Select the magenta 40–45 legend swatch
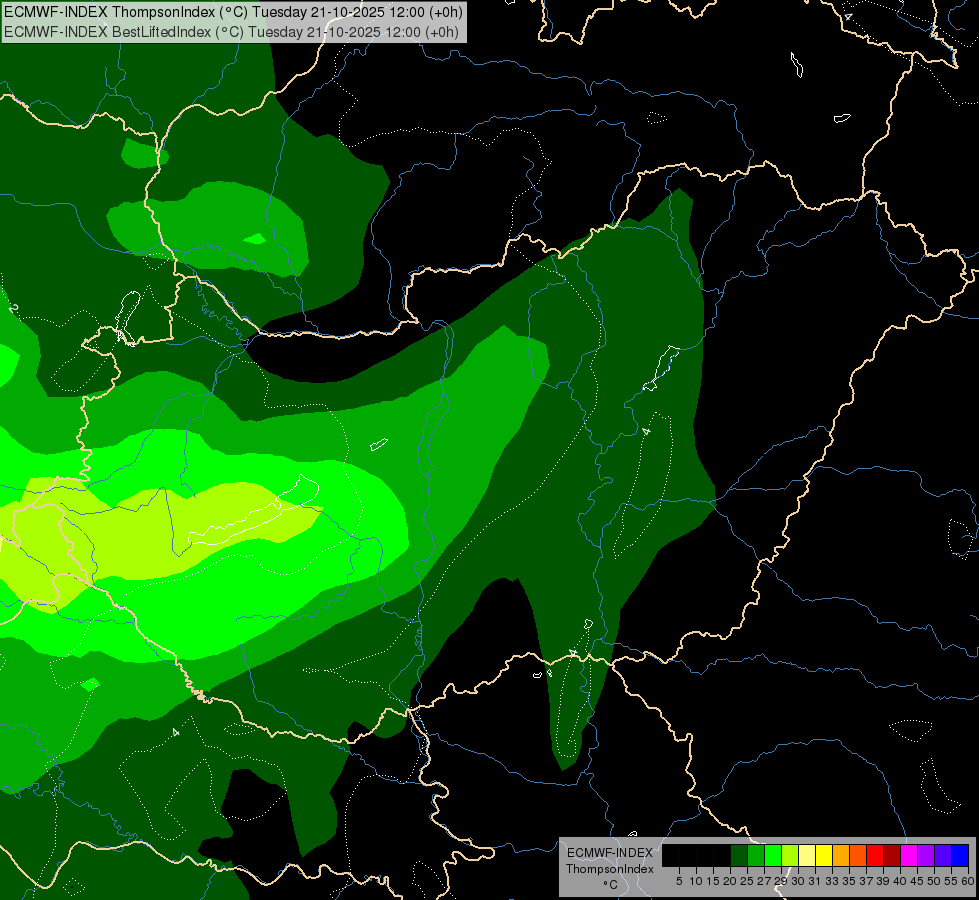979x900 pixels. pos(910,855)
